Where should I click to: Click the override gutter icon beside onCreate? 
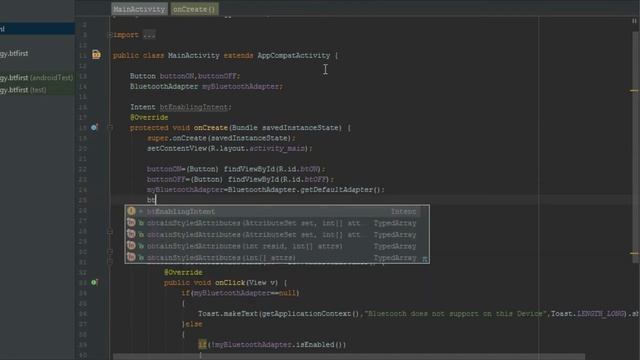point(94,127)
